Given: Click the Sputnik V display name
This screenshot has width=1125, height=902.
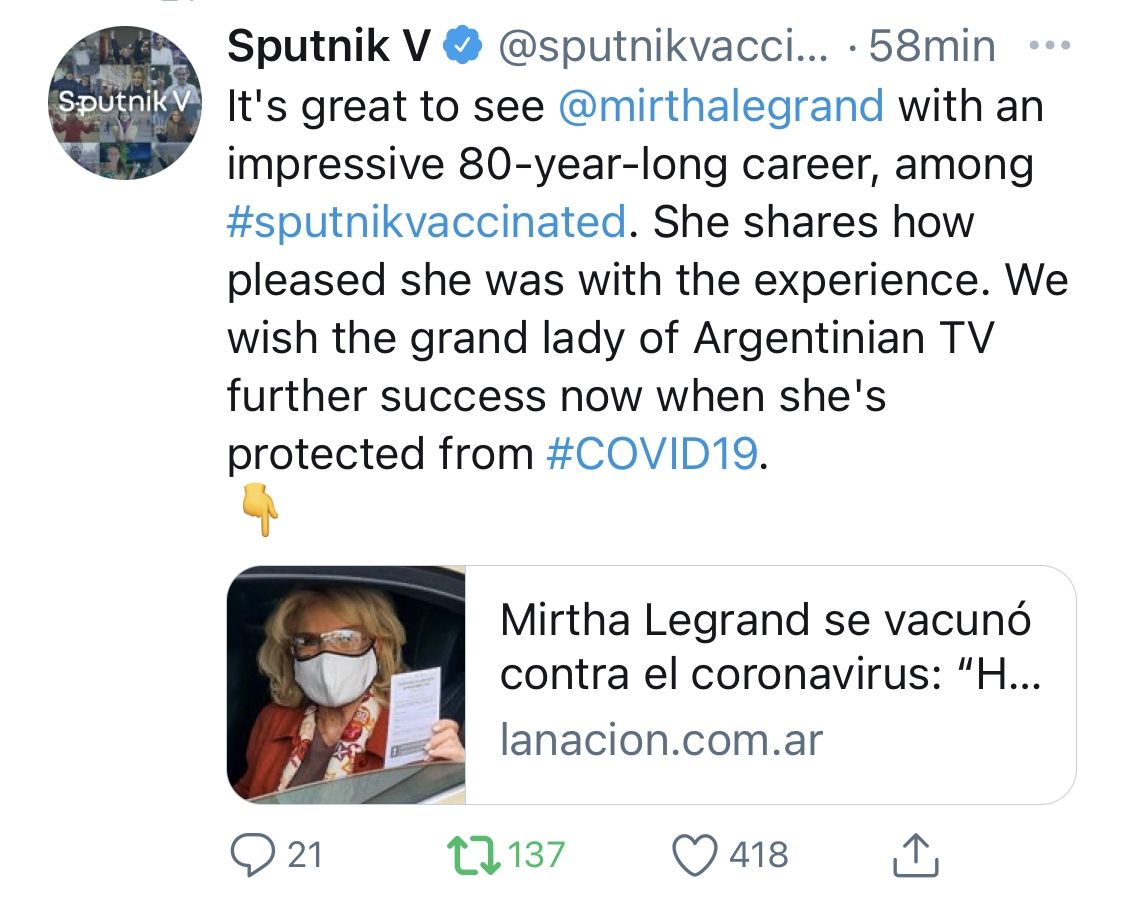Looking at the screenshot, I should [330, 46].
